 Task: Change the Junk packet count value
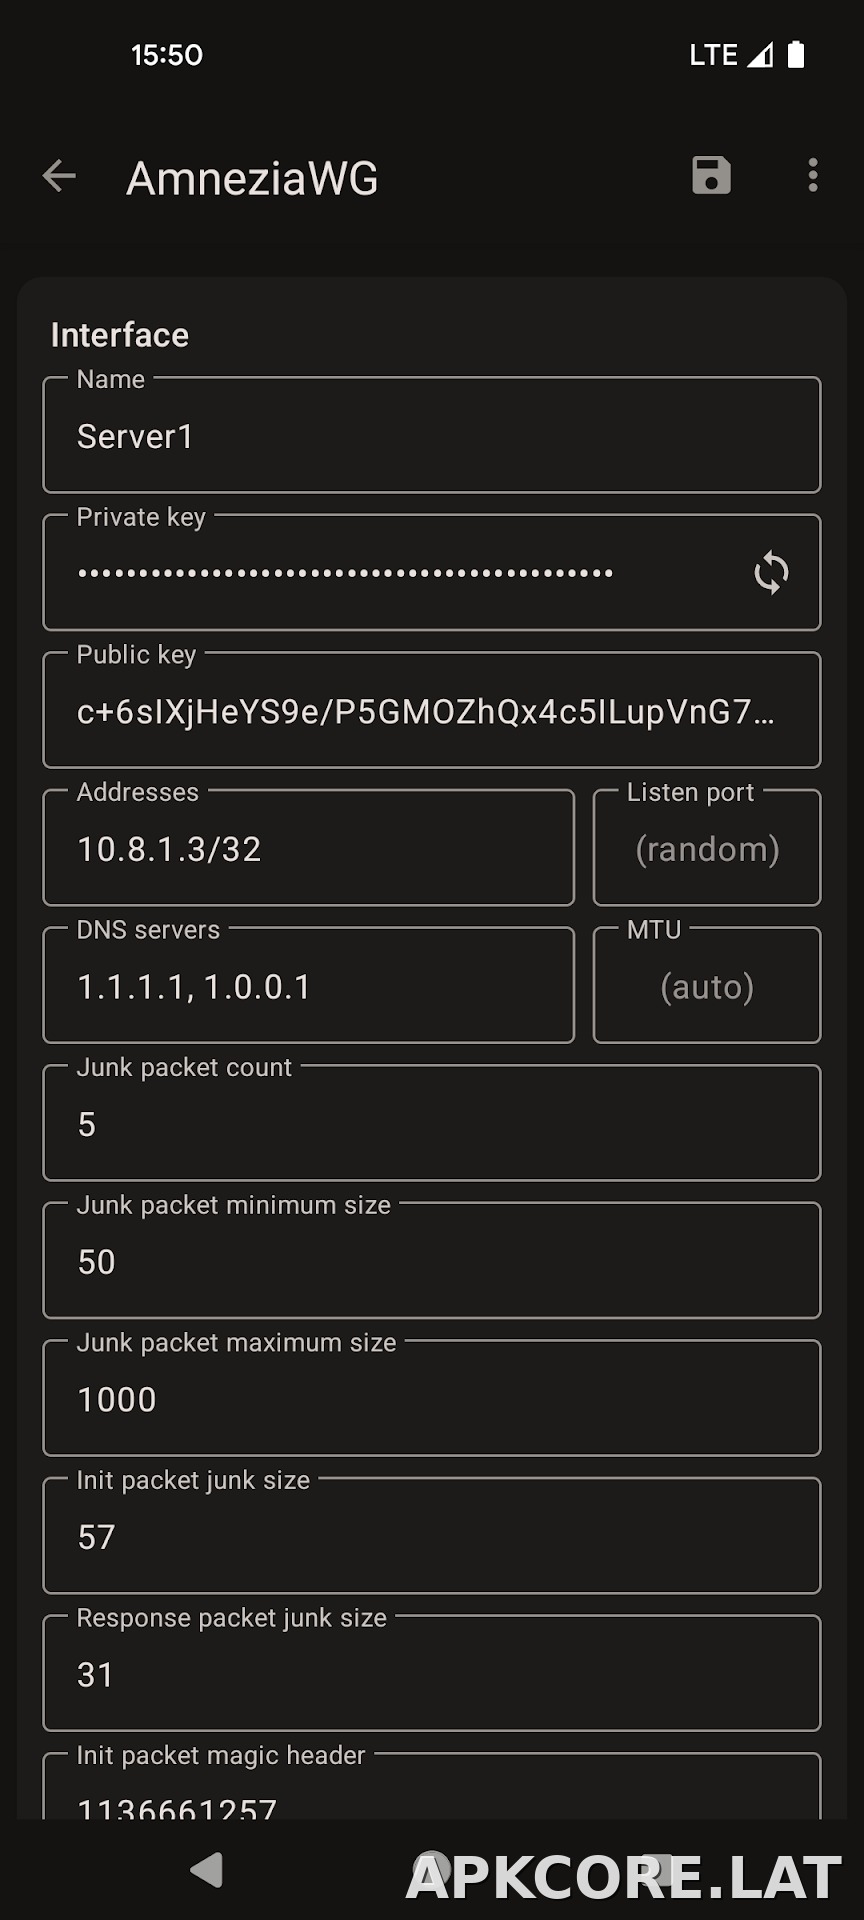(x=432, y=1123)
